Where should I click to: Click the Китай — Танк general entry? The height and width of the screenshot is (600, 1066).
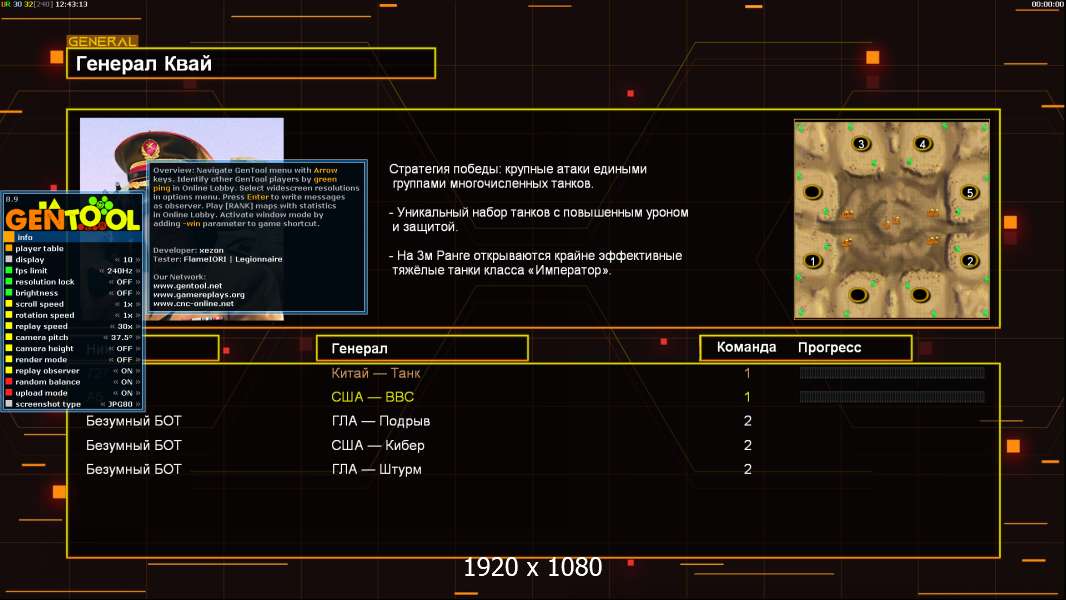coord(376,372)
